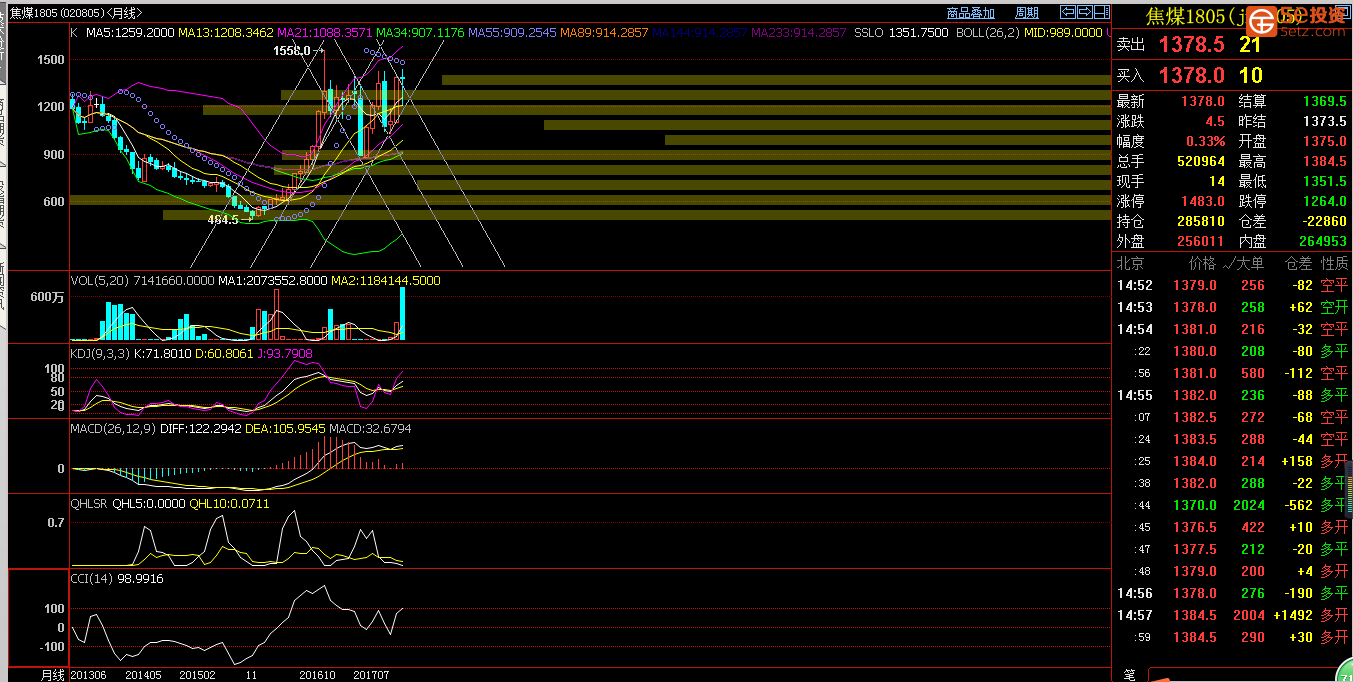1353x682 pixels.
Task: Click the right arrow navigation icon
Action: [x=1083, y=12]
